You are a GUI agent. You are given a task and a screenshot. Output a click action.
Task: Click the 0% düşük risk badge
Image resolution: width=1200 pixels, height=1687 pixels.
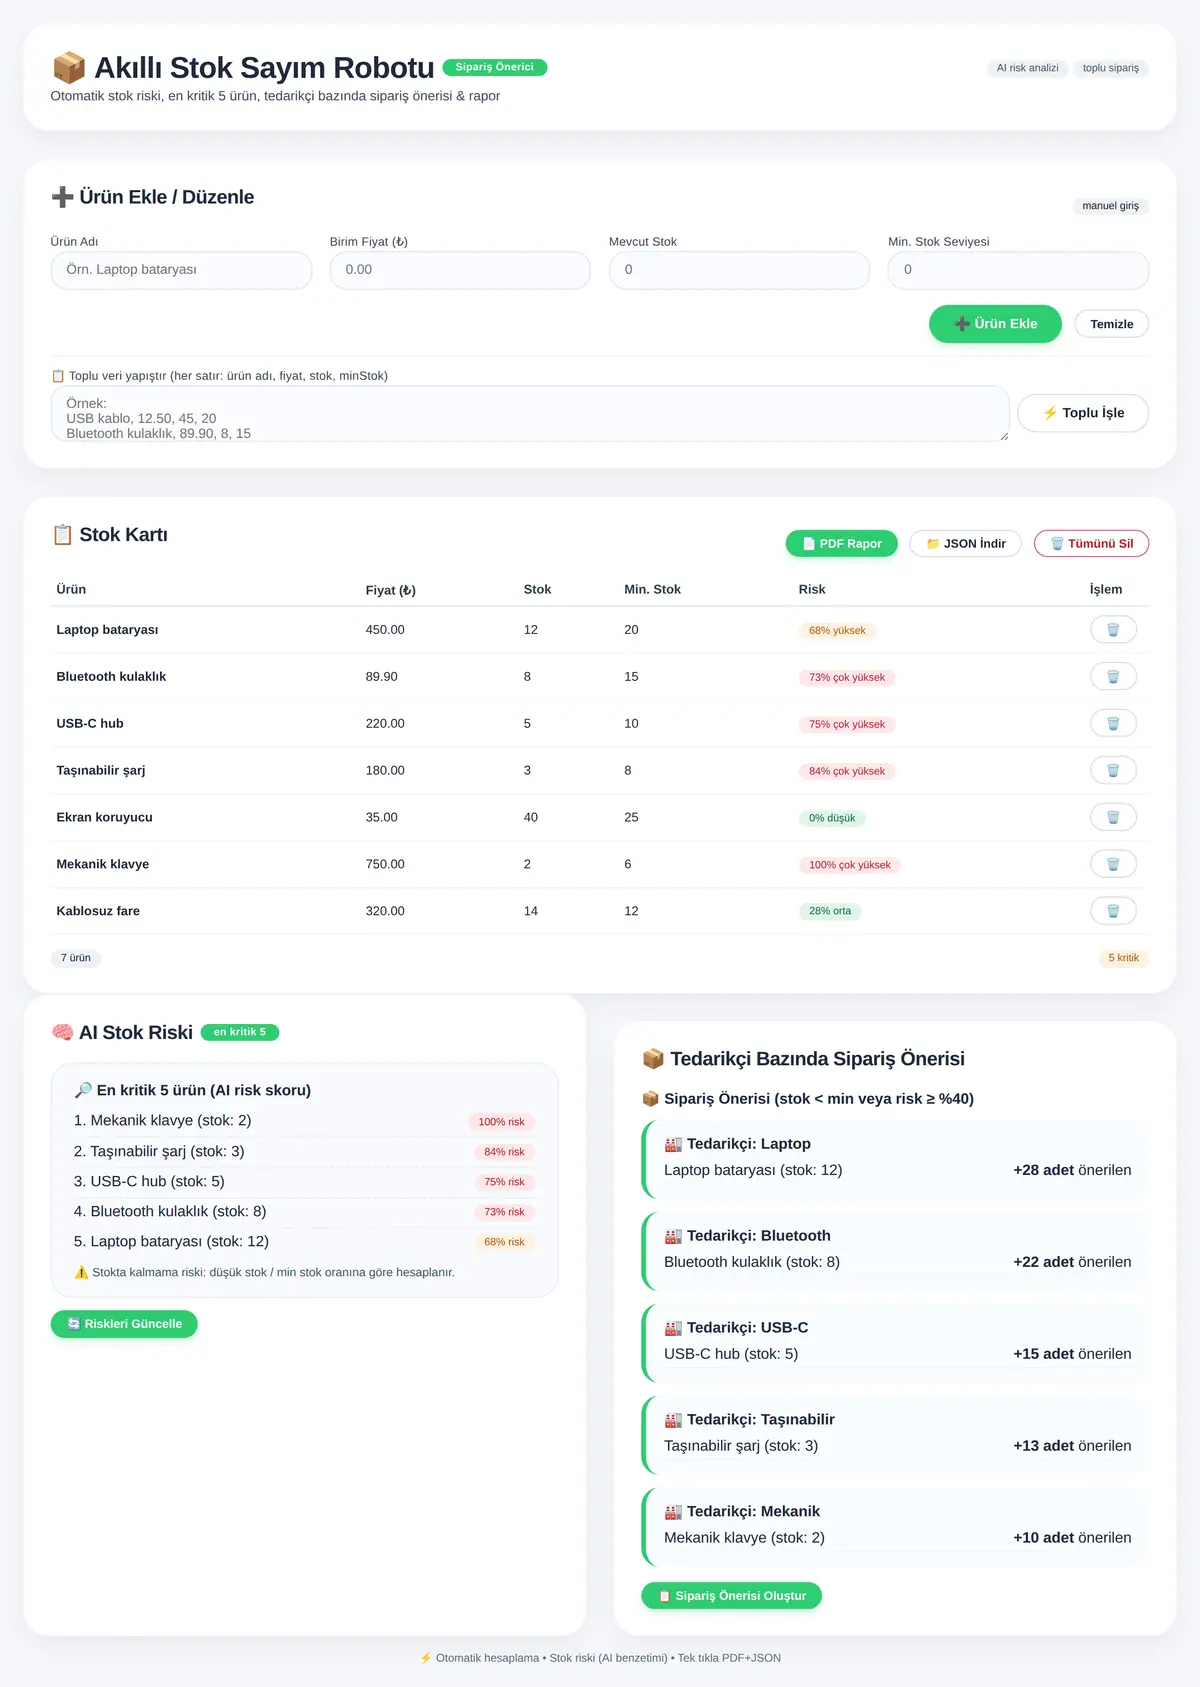(x=832, y=818)
